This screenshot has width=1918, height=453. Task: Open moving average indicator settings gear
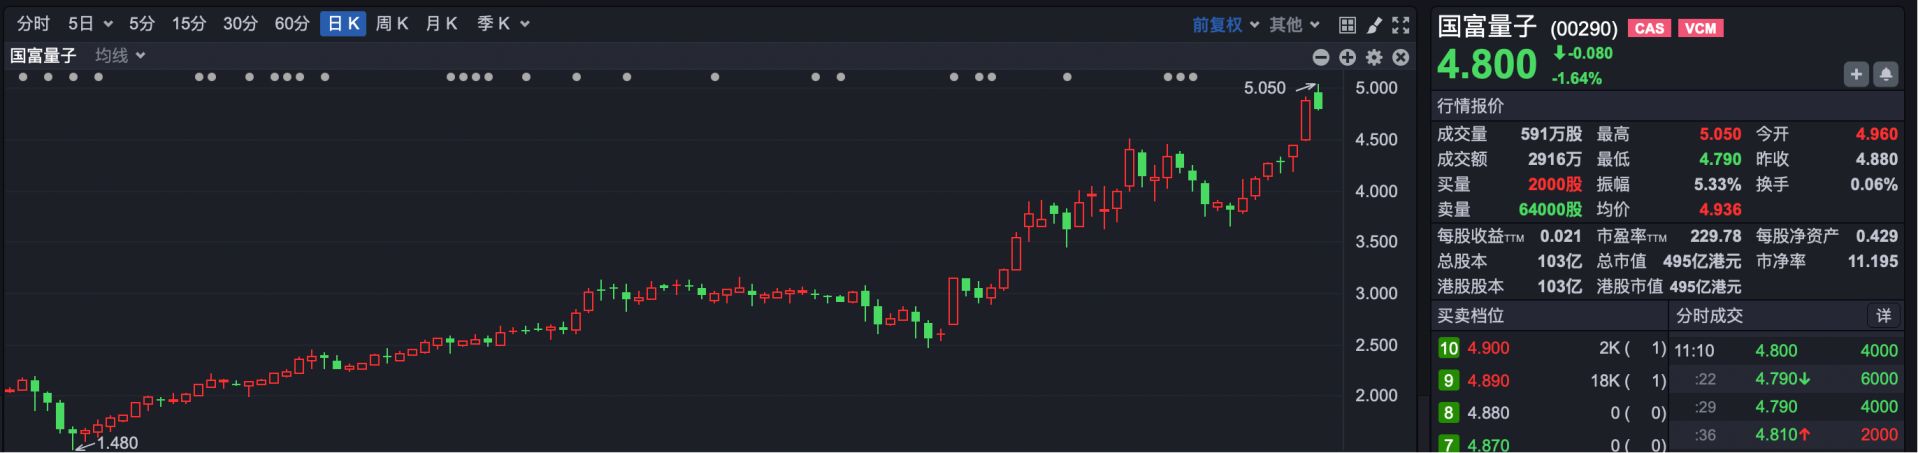tap(1374, 58)
